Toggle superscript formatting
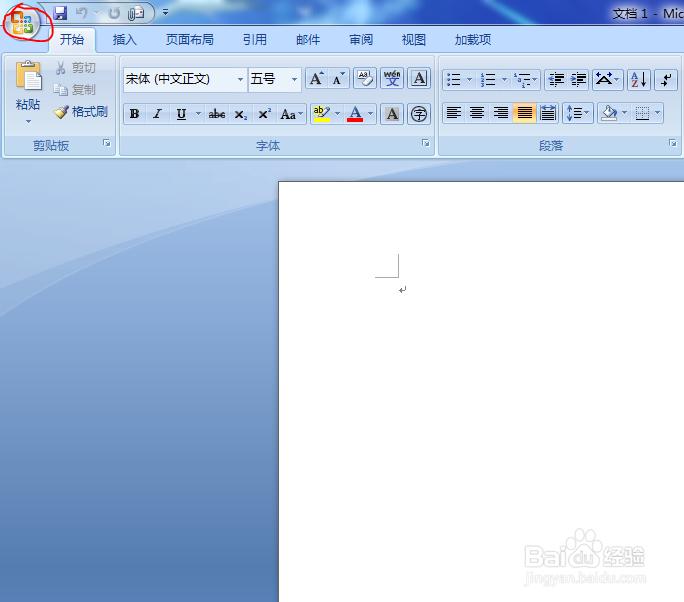The image size is (684, 602). pyautogui.click(x=265, y=114)
